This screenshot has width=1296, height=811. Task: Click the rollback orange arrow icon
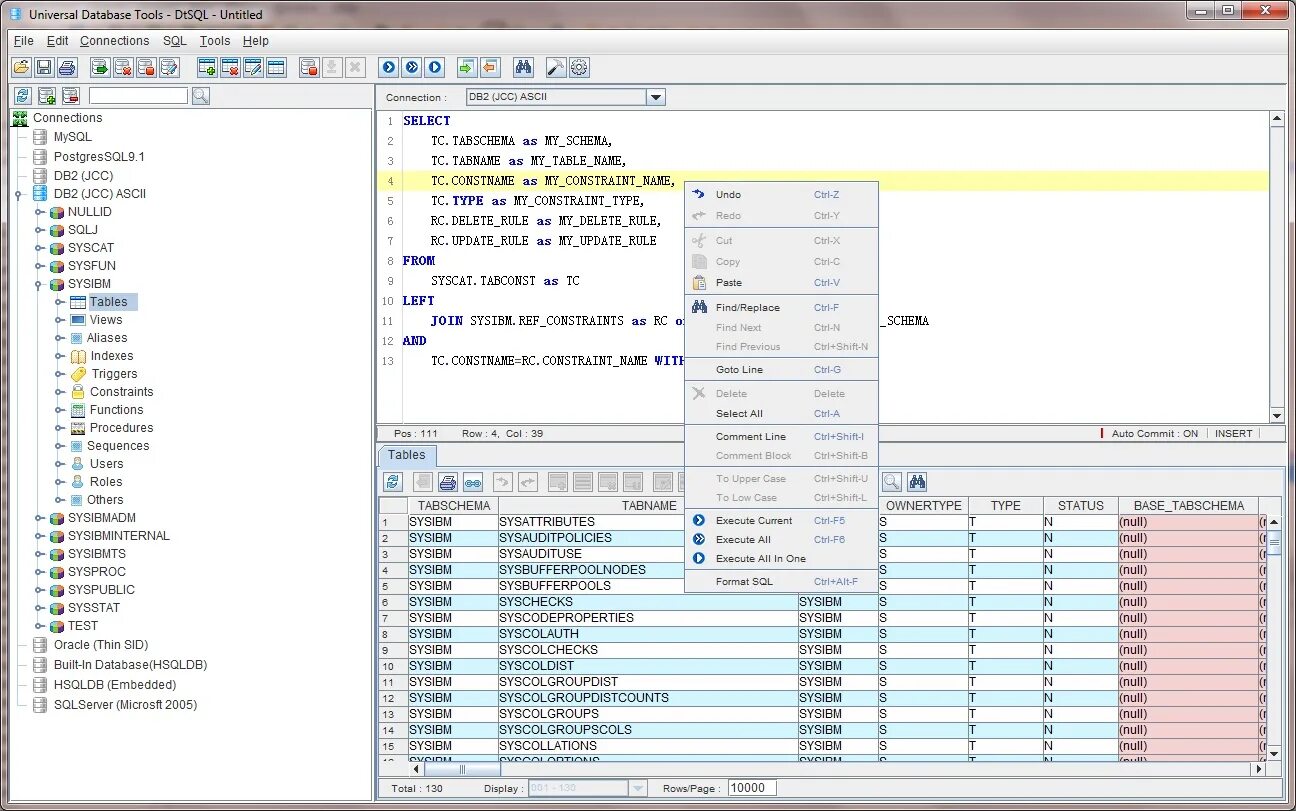[489, 67]
